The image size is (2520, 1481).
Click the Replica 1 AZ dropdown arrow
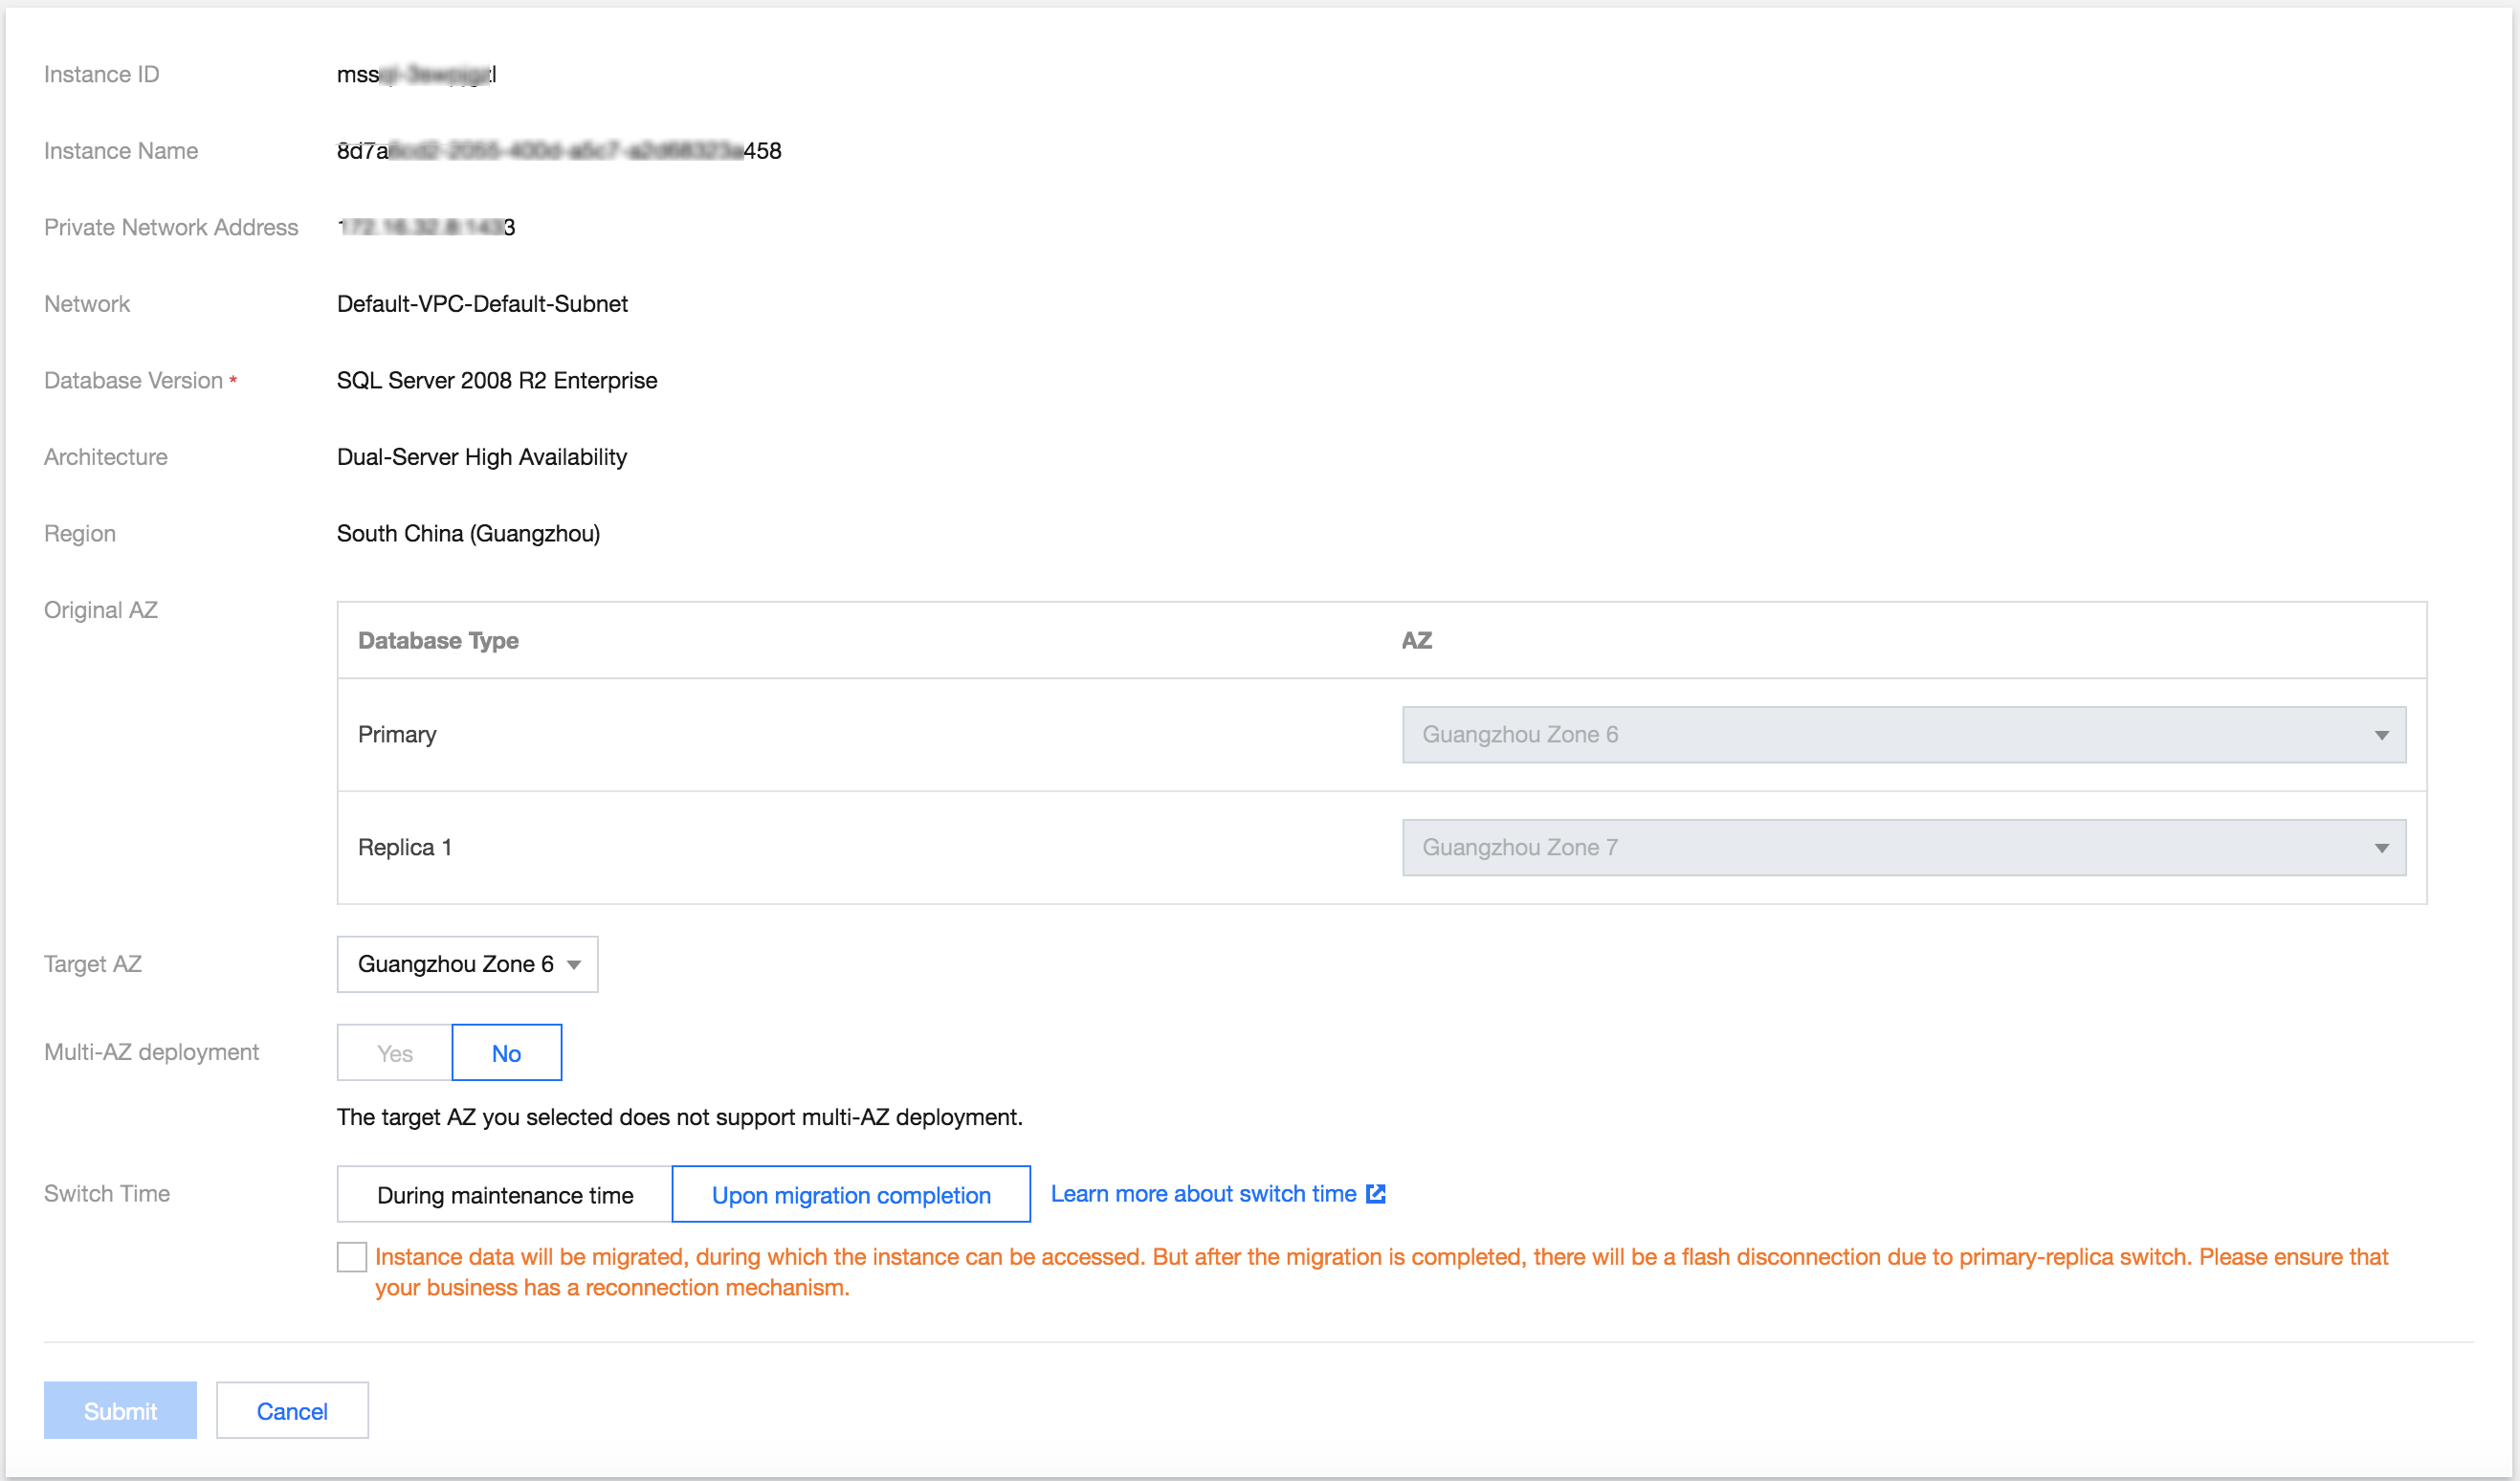point(2381,849)
